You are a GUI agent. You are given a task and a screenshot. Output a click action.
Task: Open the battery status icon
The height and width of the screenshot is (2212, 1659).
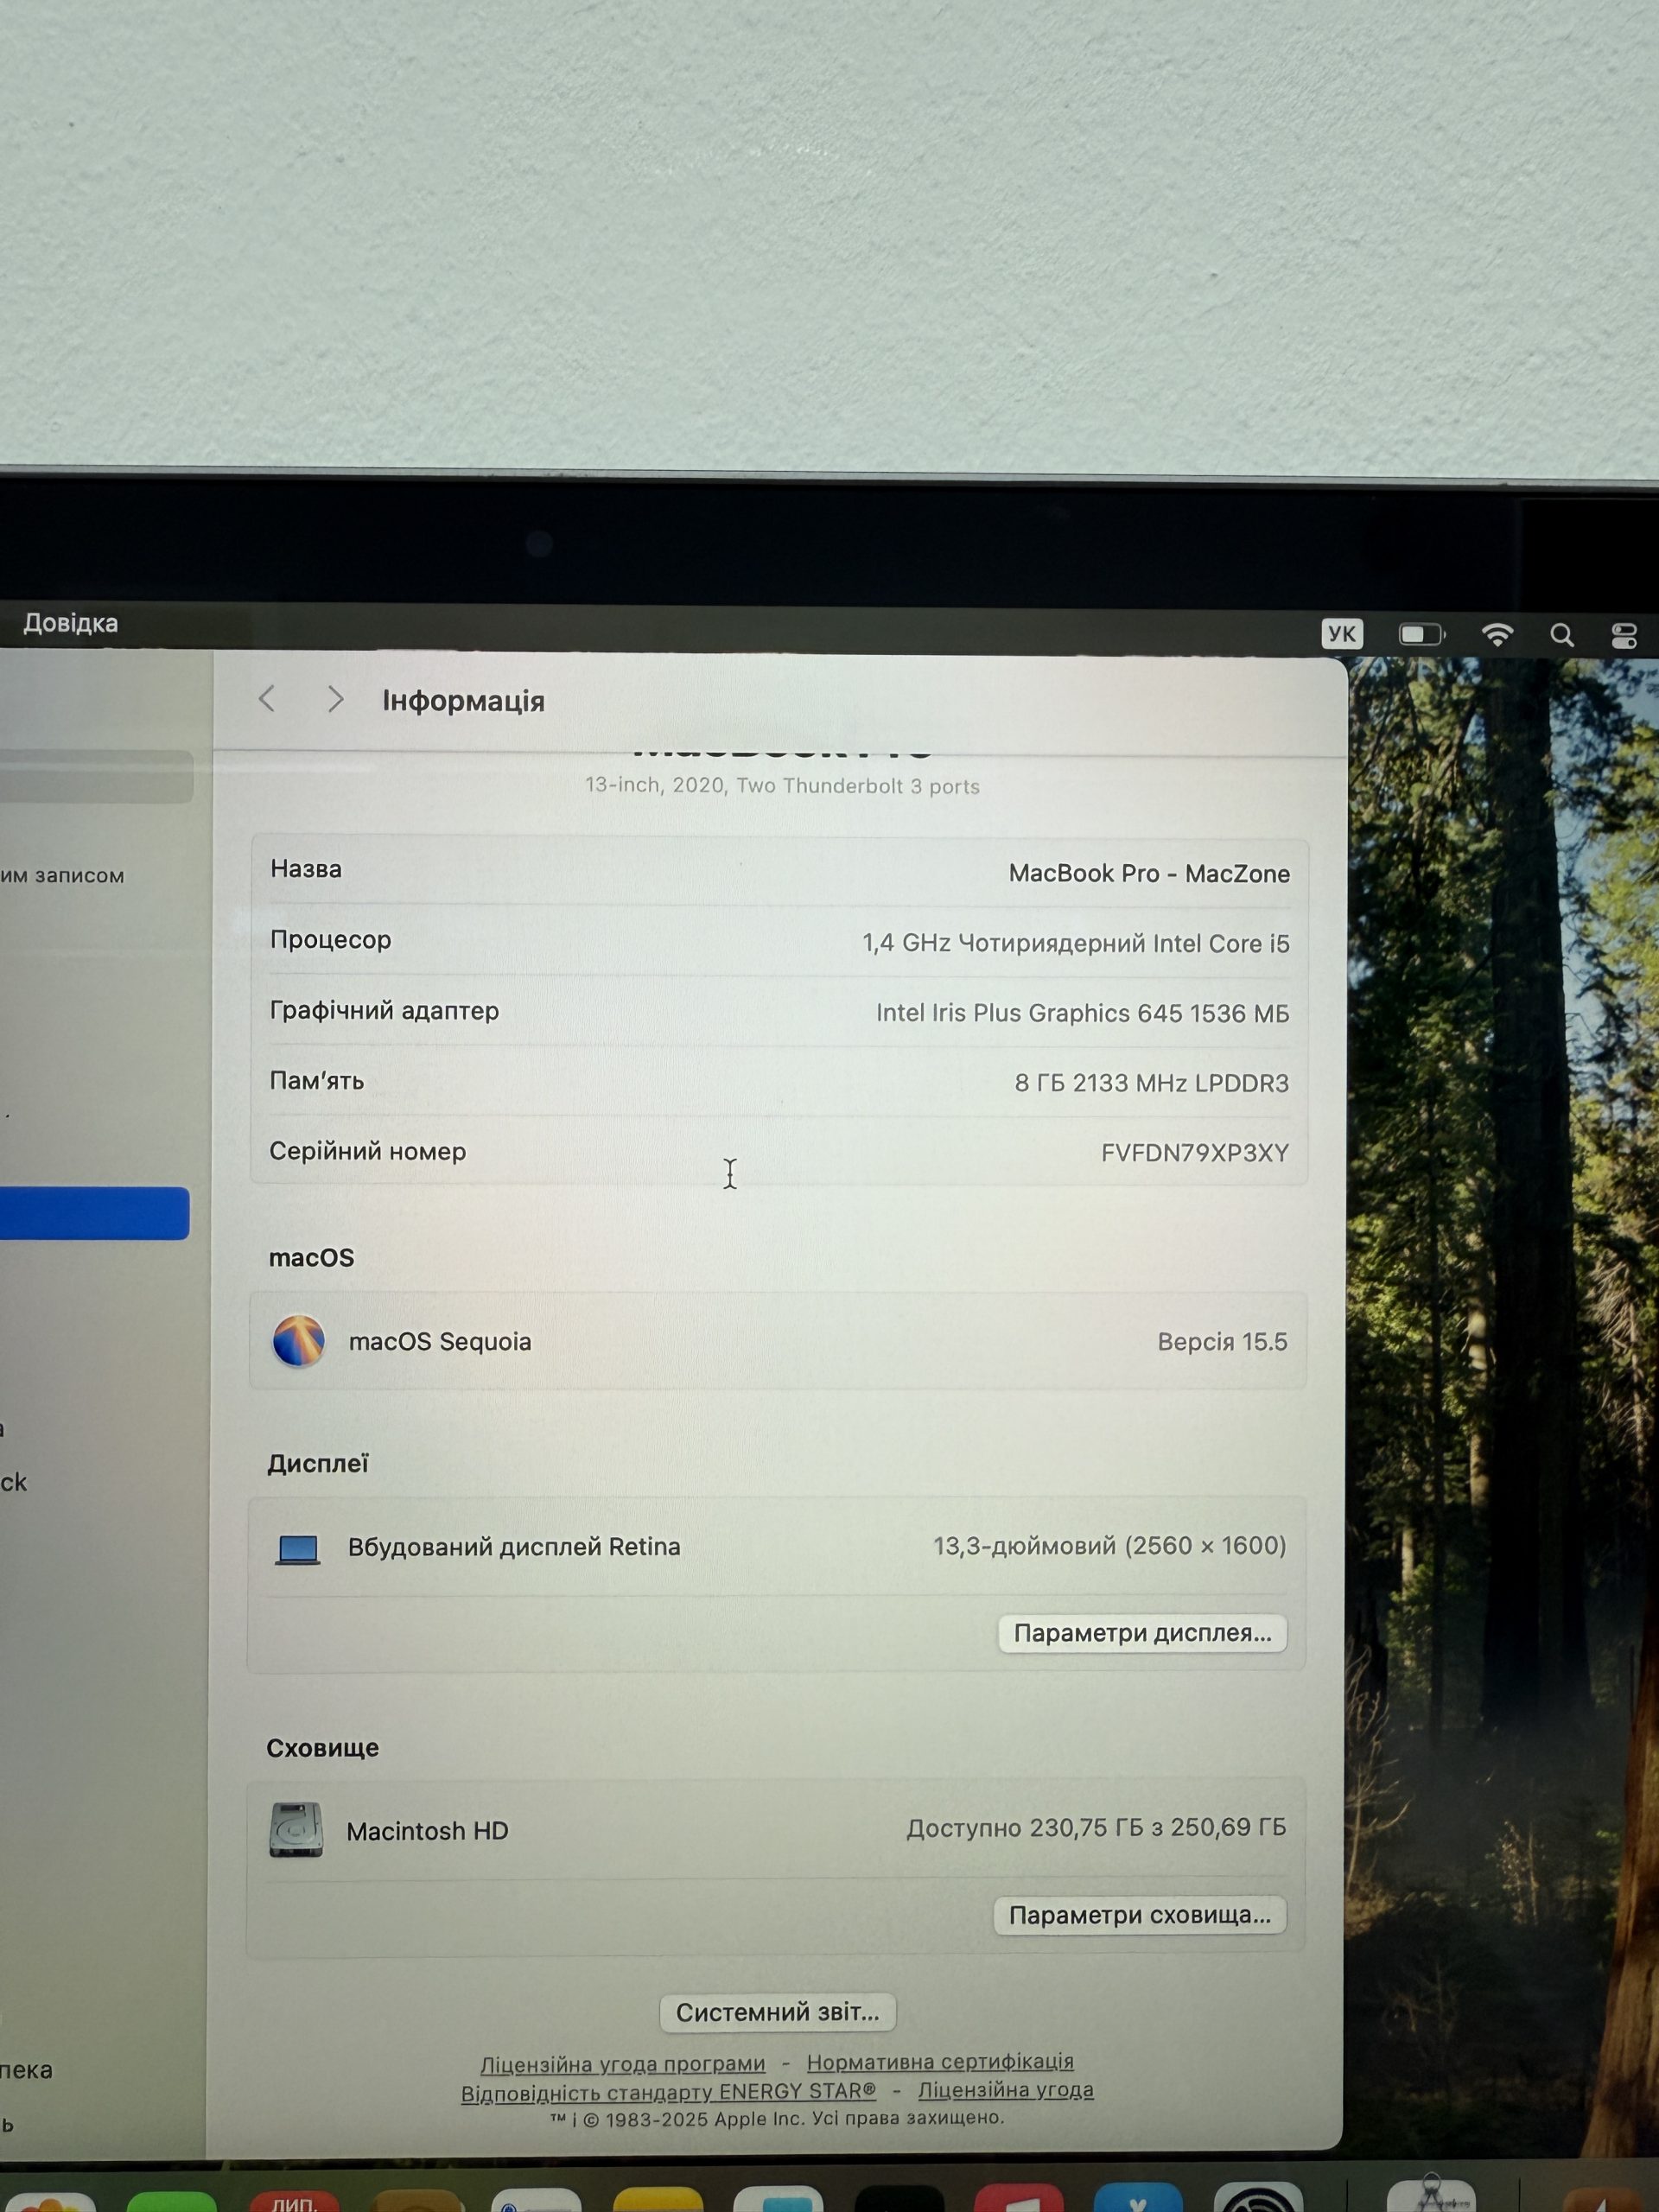click(1421, 634)
